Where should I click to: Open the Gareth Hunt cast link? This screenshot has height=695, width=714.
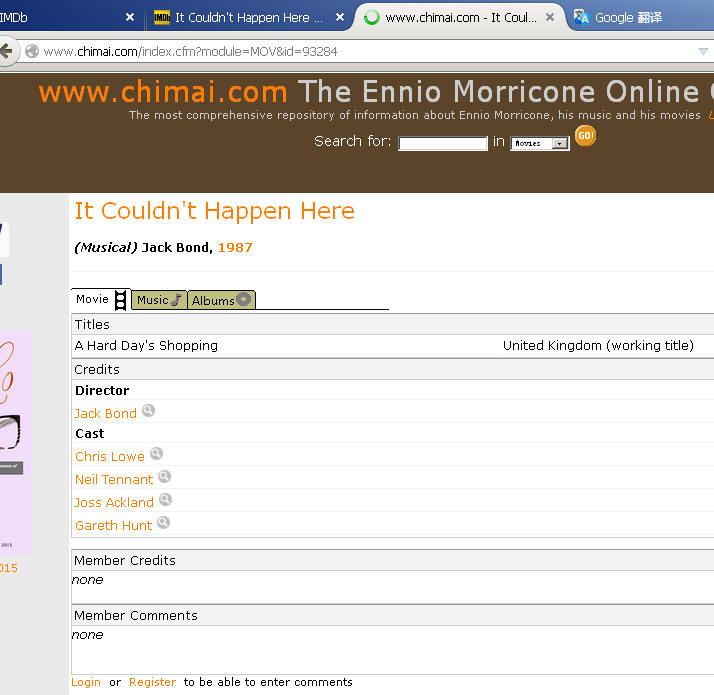[113, 526]
